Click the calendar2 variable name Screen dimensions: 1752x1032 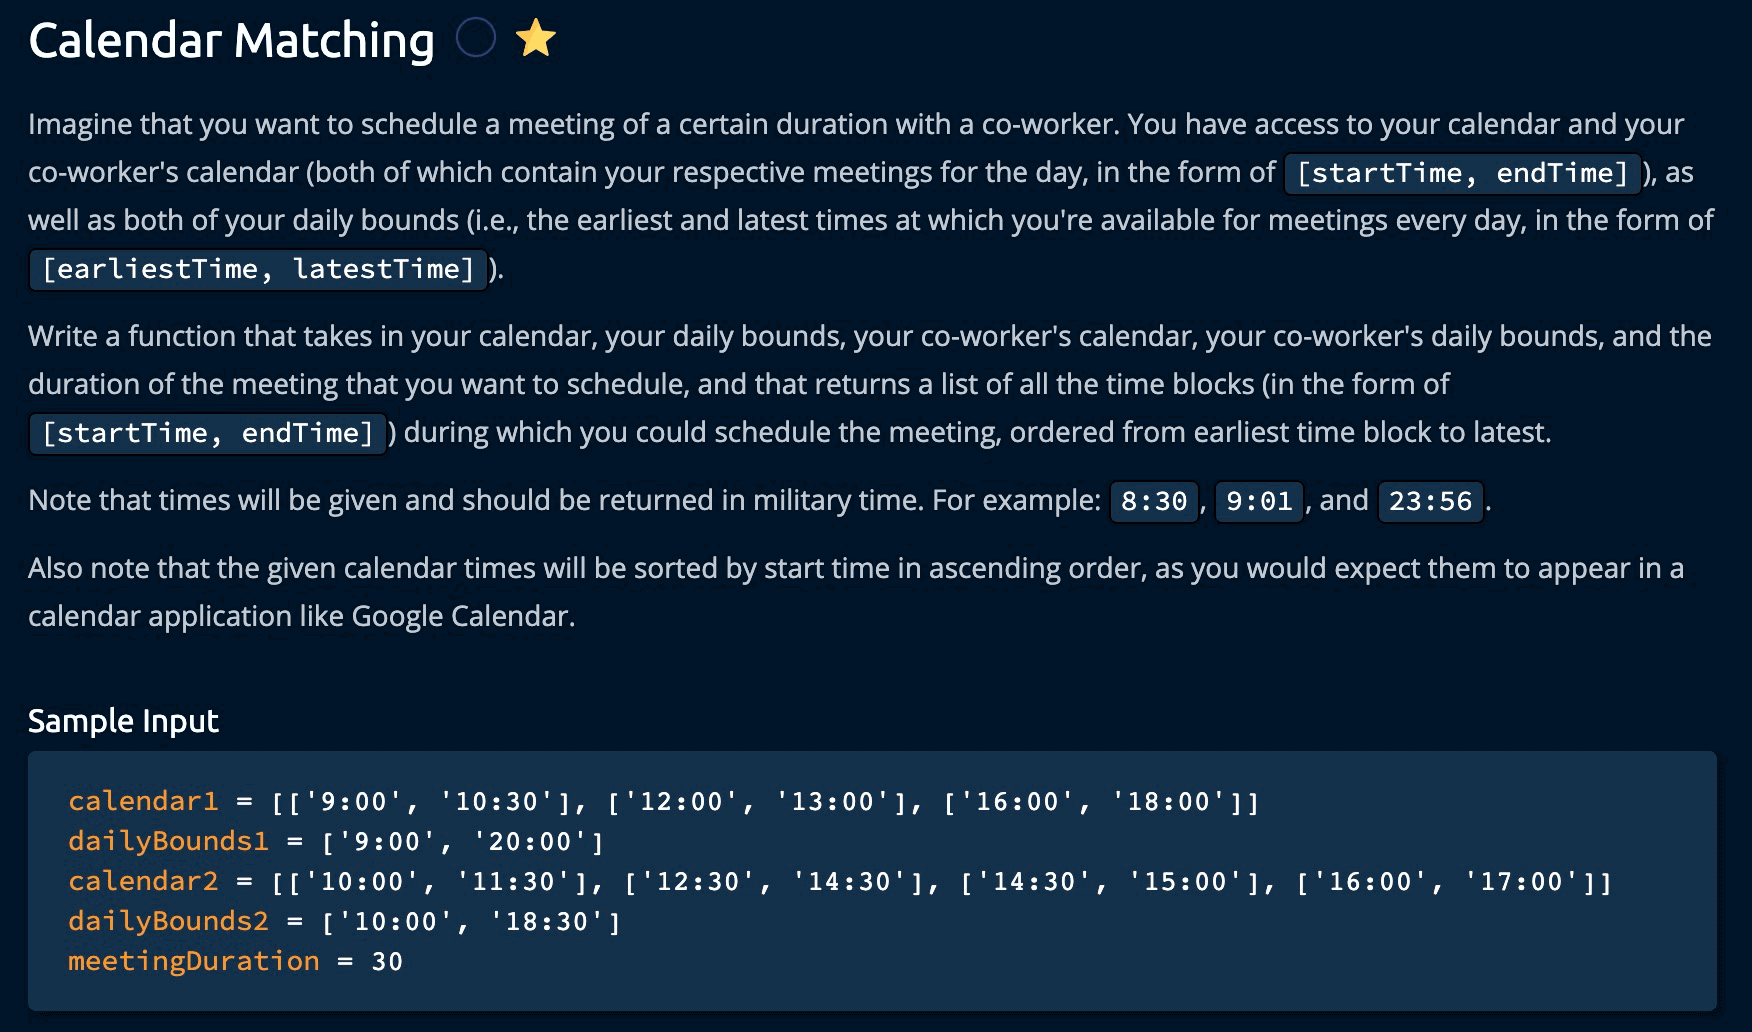coord(142,881)
